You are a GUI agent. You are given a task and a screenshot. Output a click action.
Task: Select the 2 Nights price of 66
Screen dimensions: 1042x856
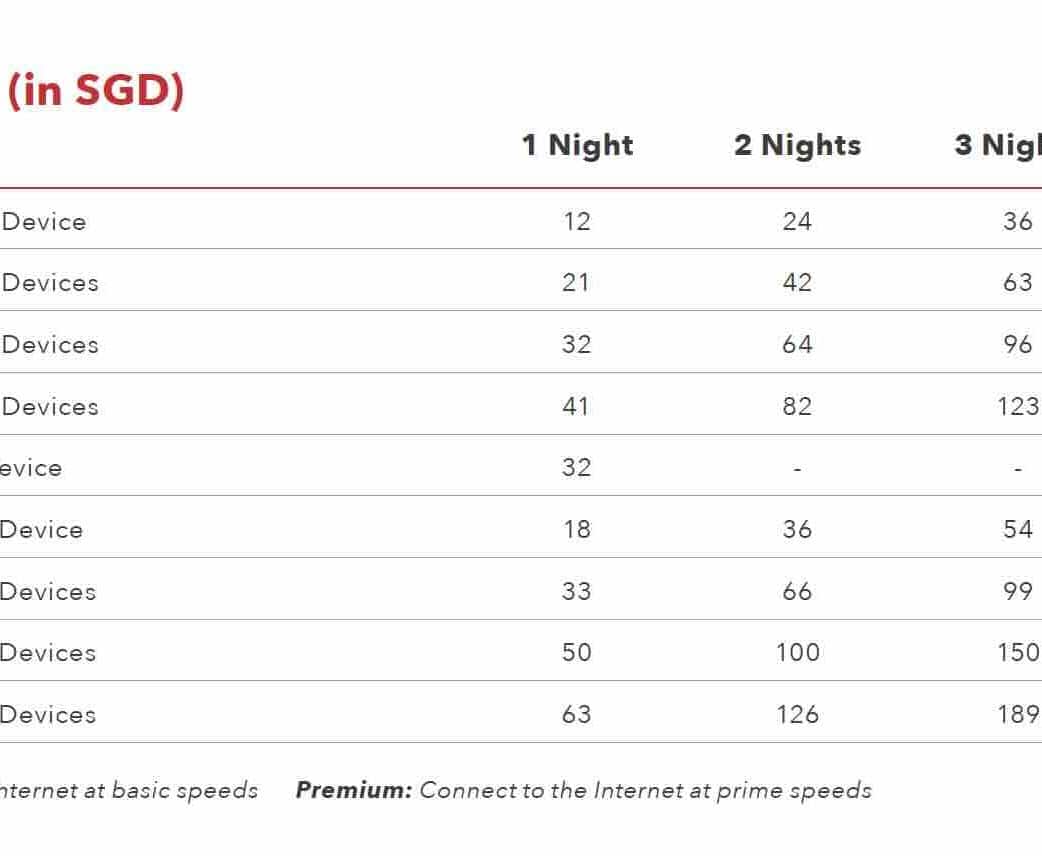coord(797,591)
